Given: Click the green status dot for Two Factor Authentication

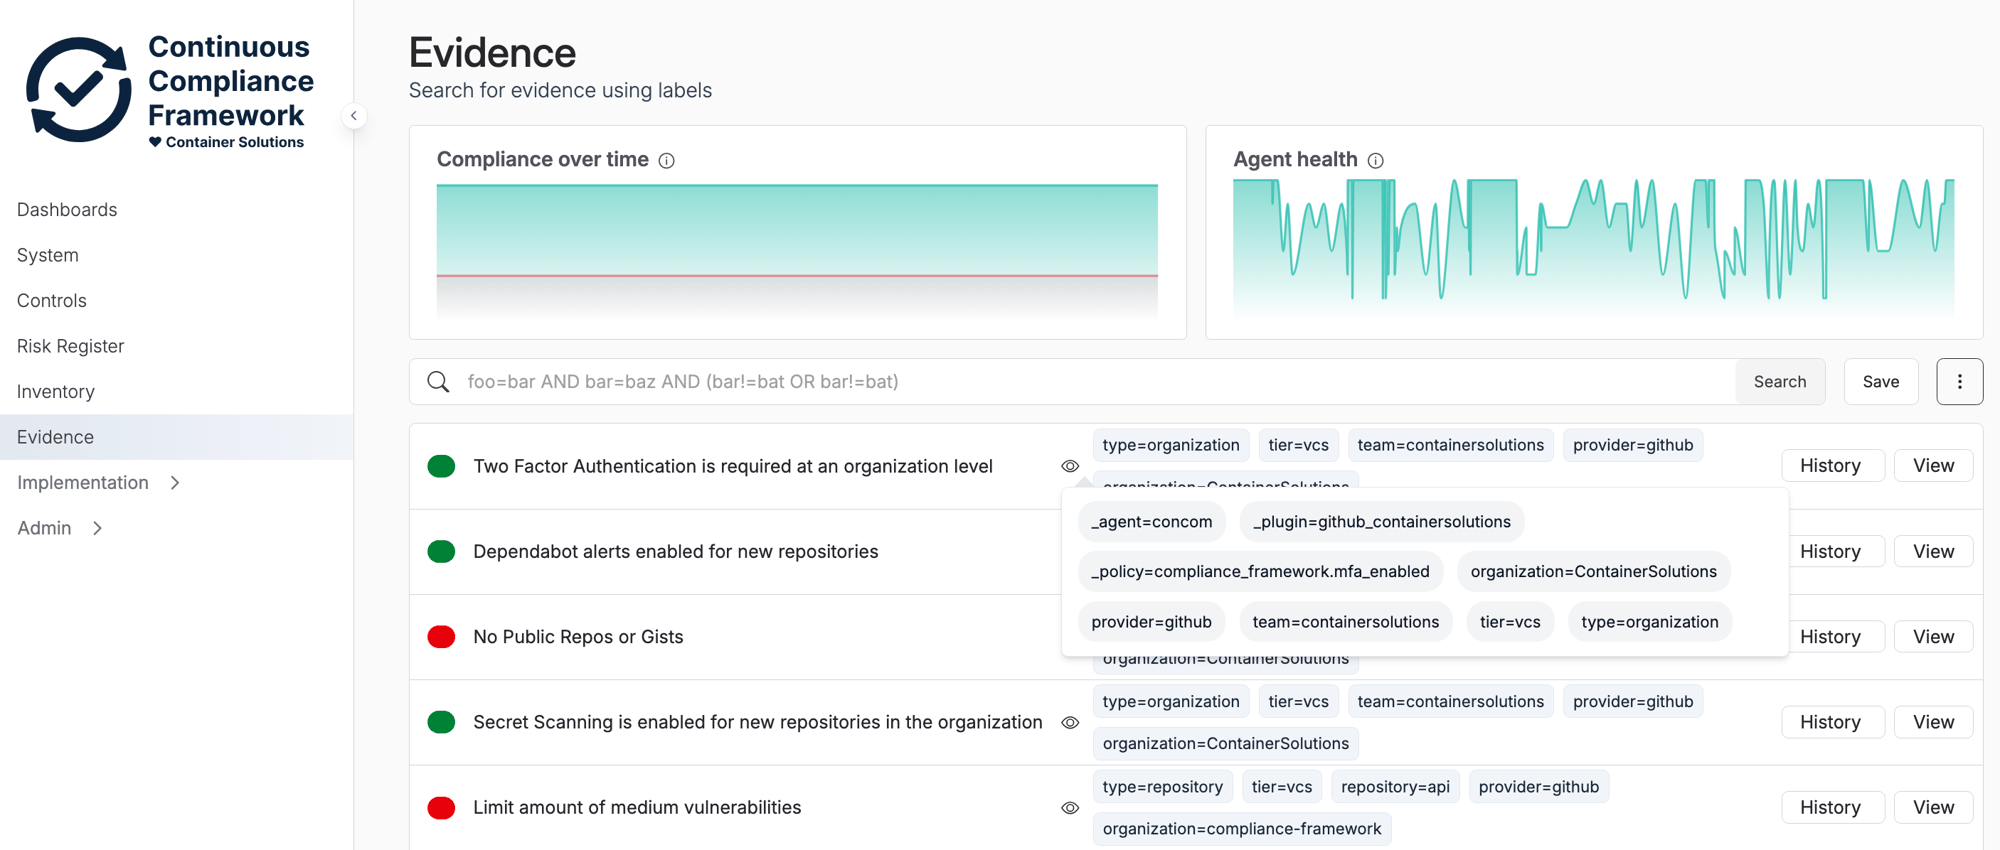Looking at the screenshot, I should pyautogui.click(x=441, y=466).
